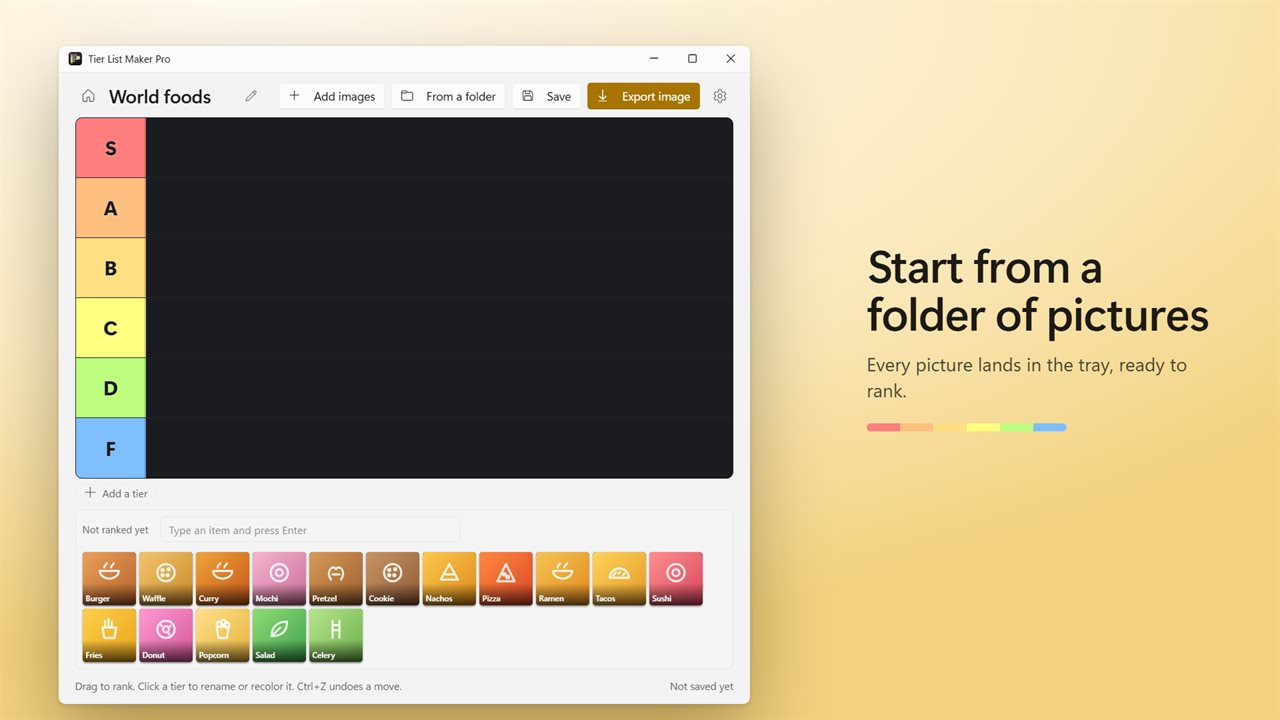Open images From a folder
1280x720 pixels.
click(x=448, y=96)
